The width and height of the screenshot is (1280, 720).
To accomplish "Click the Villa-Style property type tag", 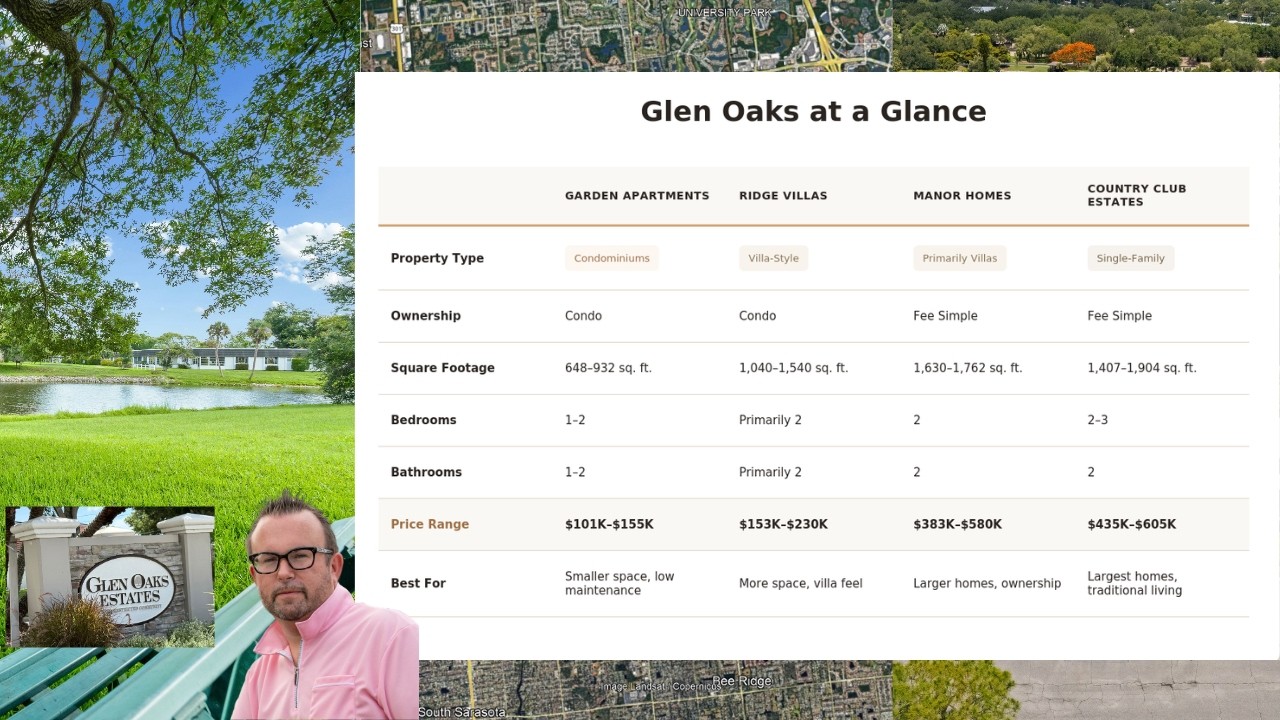I will 773,258.
